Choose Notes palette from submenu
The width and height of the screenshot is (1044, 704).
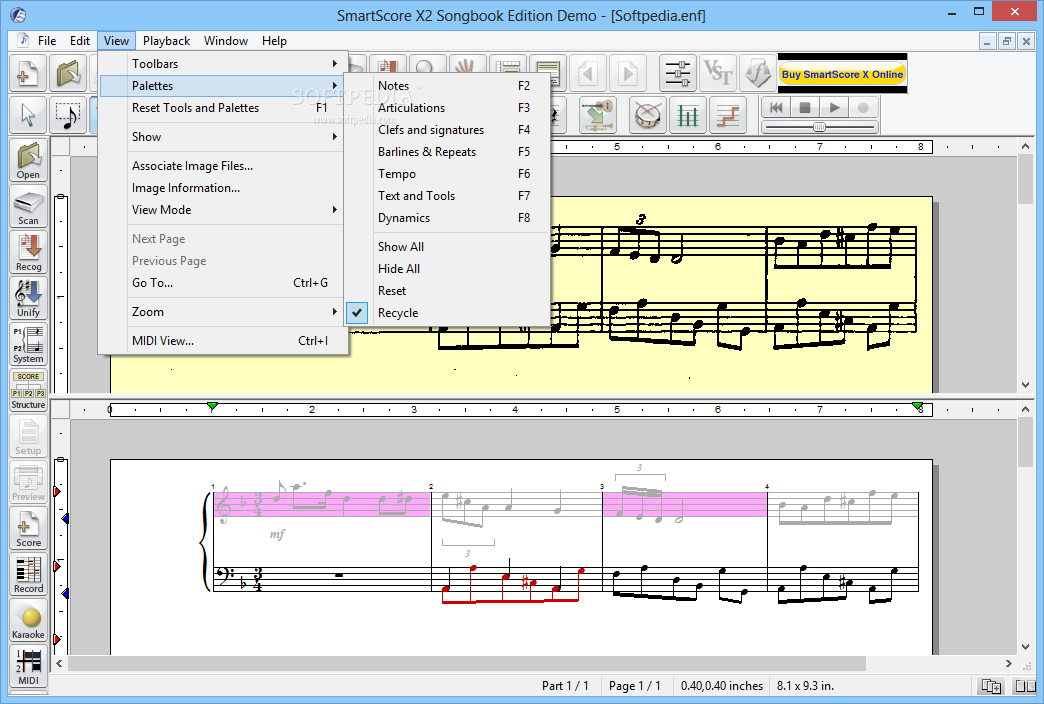point(447,85)
